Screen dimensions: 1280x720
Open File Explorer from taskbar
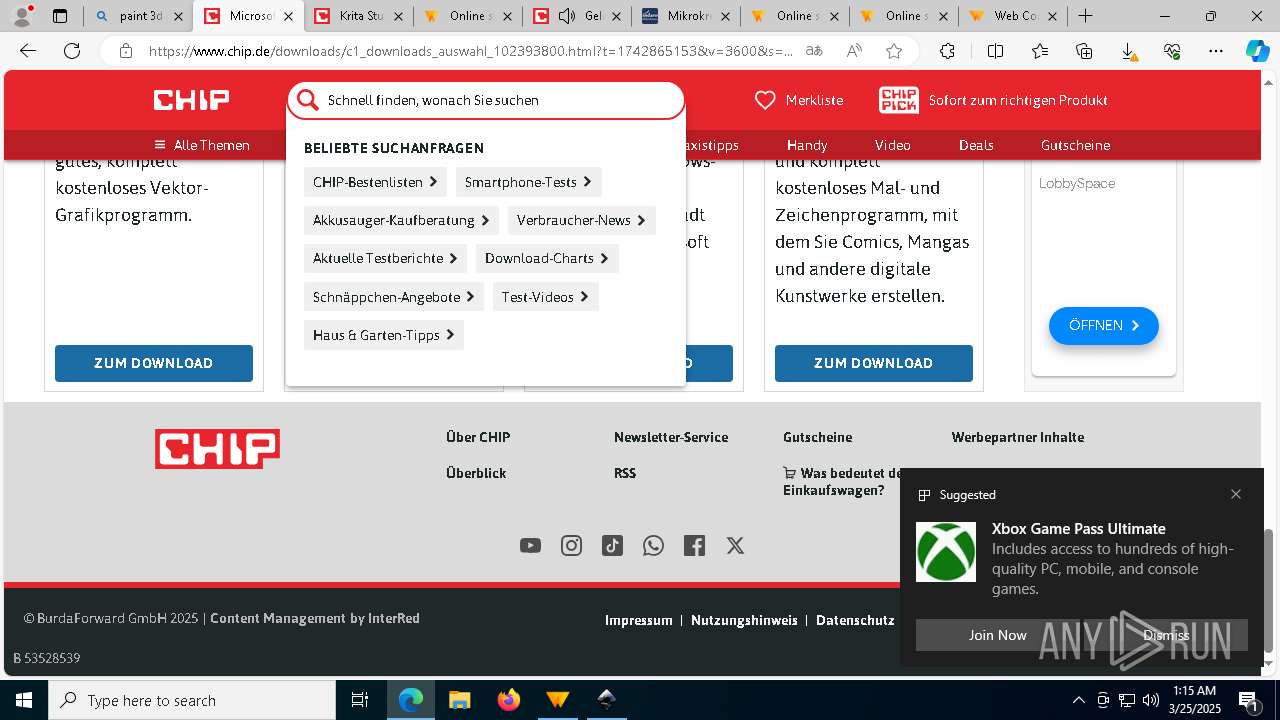(x=459, y=700)
